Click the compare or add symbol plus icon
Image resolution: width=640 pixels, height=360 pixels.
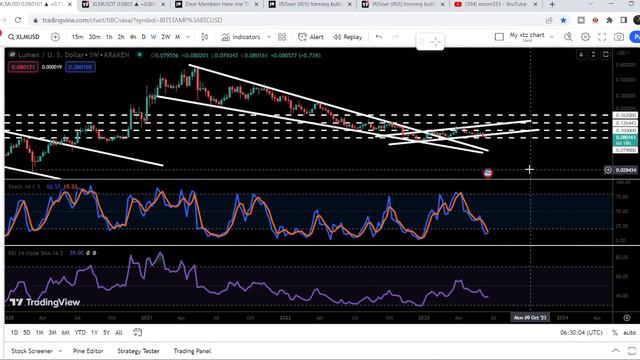click(55, 37)
